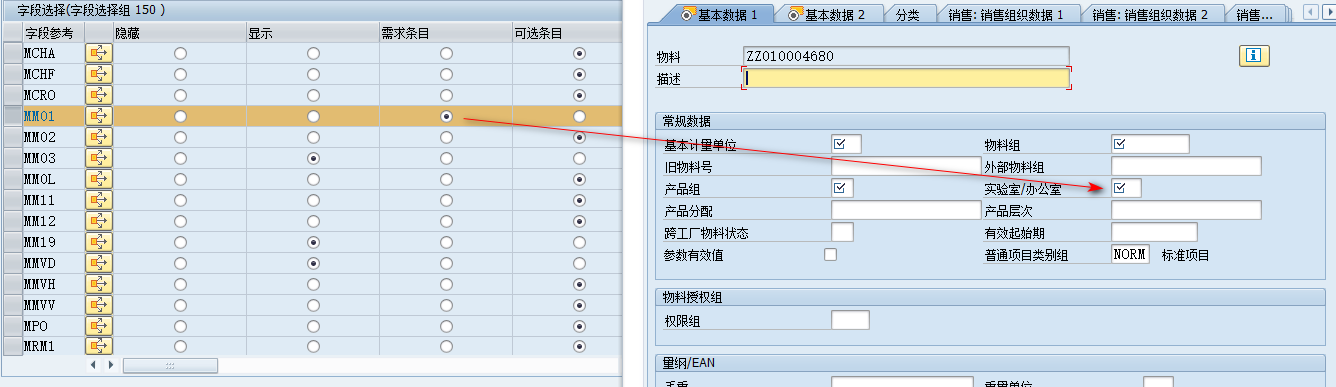The height and width of the screenshot is (387, 1336).
Task: Click the arrow icon next to MM03
Action: 99,158
